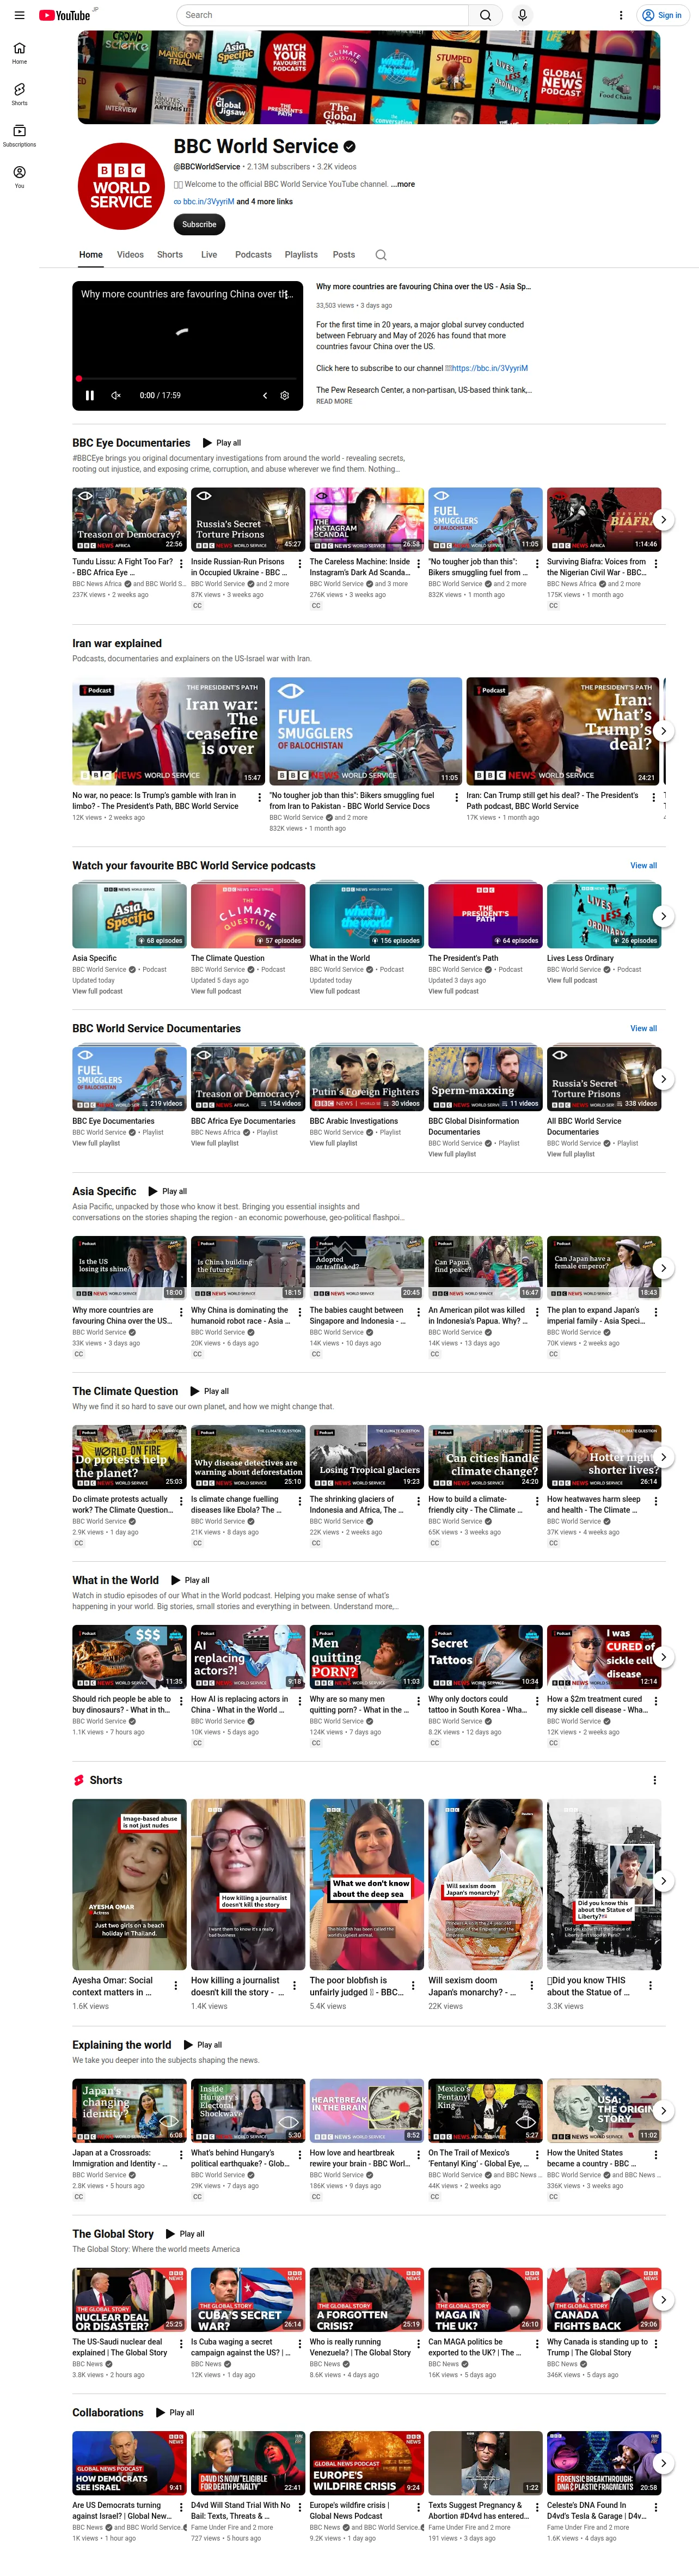699x2576 pixels.
Task: Seek in the featured video progress bar
Action: 187,379
